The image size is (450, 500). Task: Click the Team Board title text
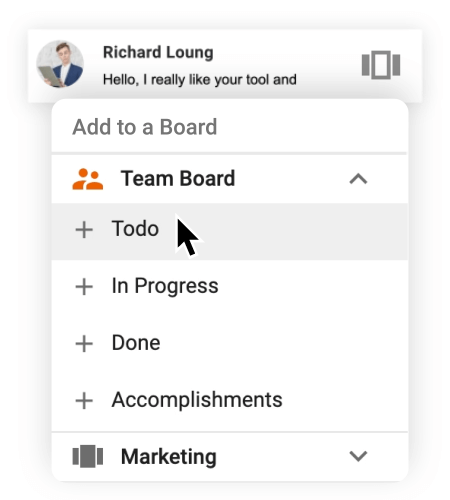click(x=178, y=178)
